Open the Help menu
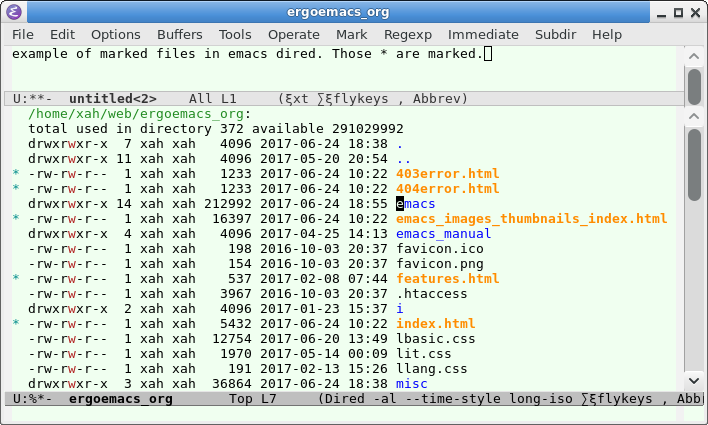The image size is (708, 425). click(x=607, y=35)
